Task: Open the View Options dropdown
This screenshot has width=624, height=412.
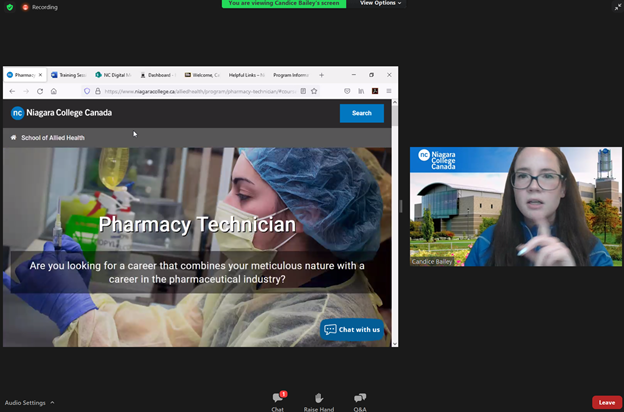Action: [380, 3]
